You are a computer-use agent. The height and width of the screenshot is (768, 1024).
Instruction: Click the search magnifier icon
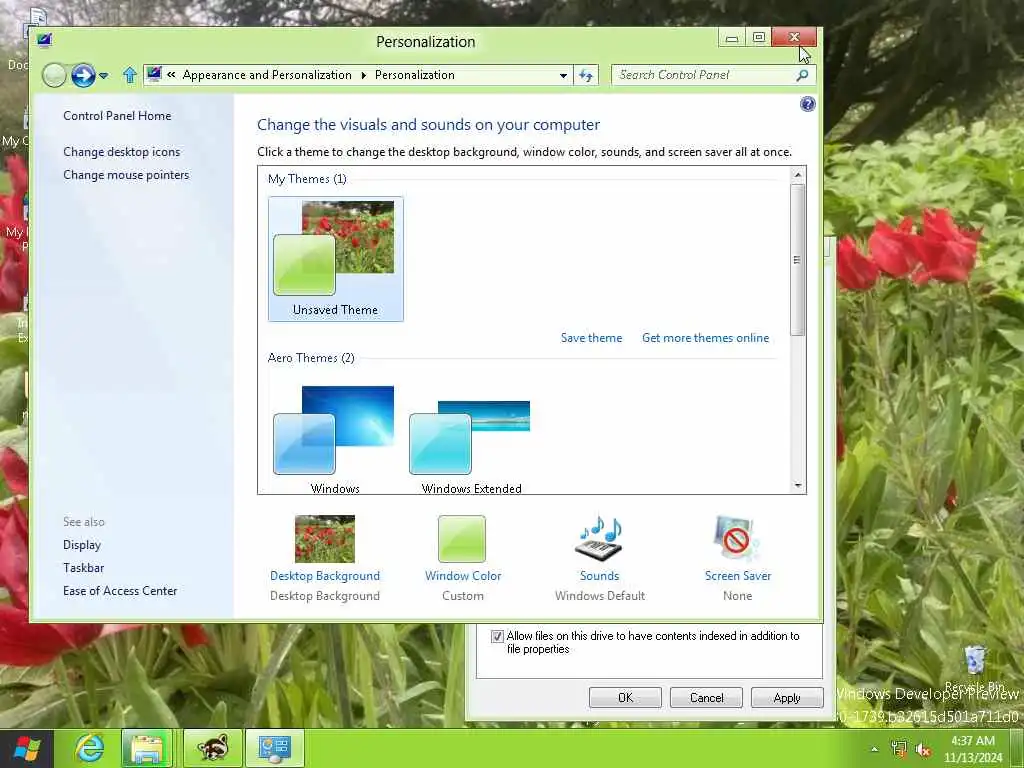click(803, 75)
